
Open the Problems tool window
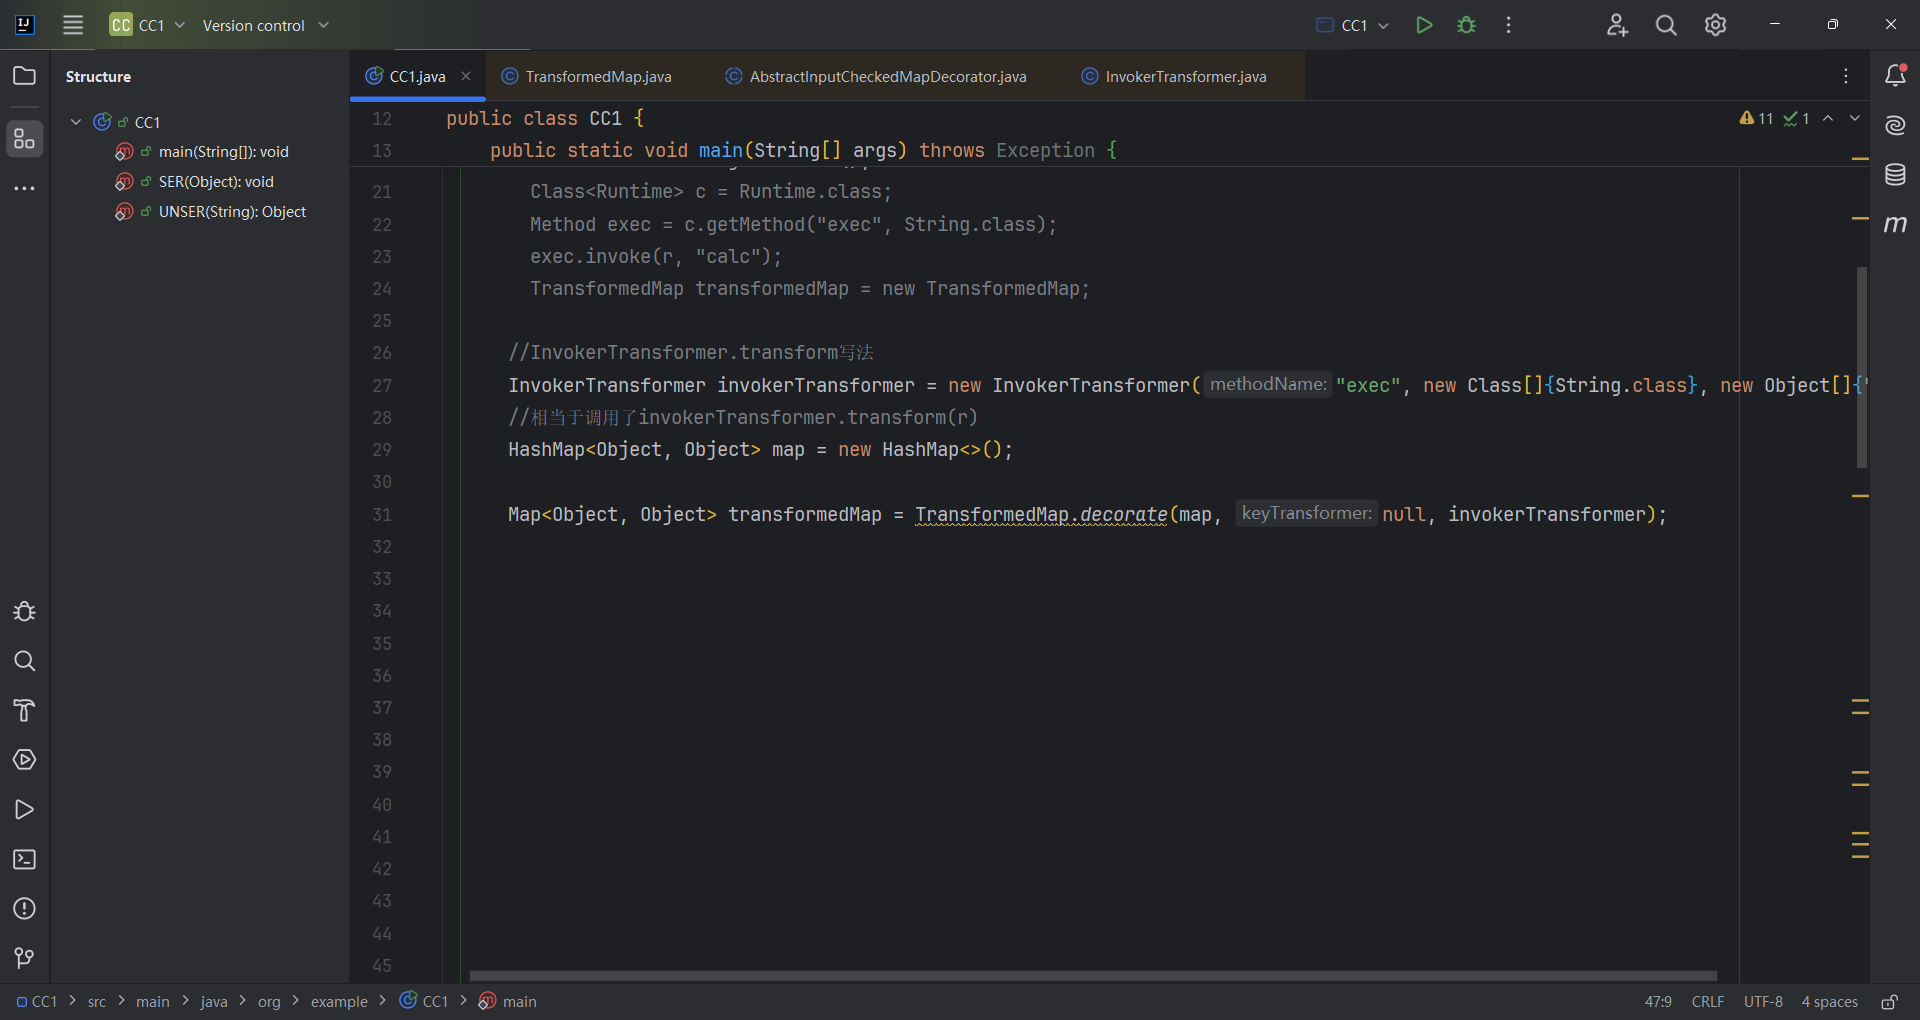point(24,908)
